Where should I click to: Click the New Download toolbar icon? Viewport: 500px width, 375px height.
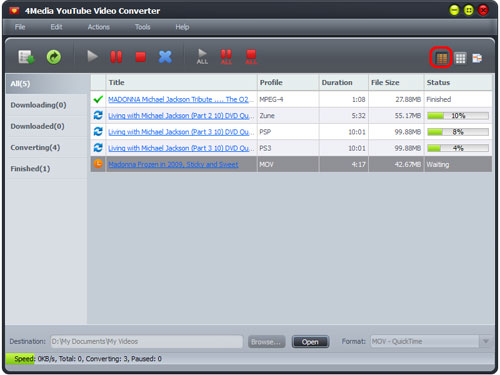click(x=26, y=57)
